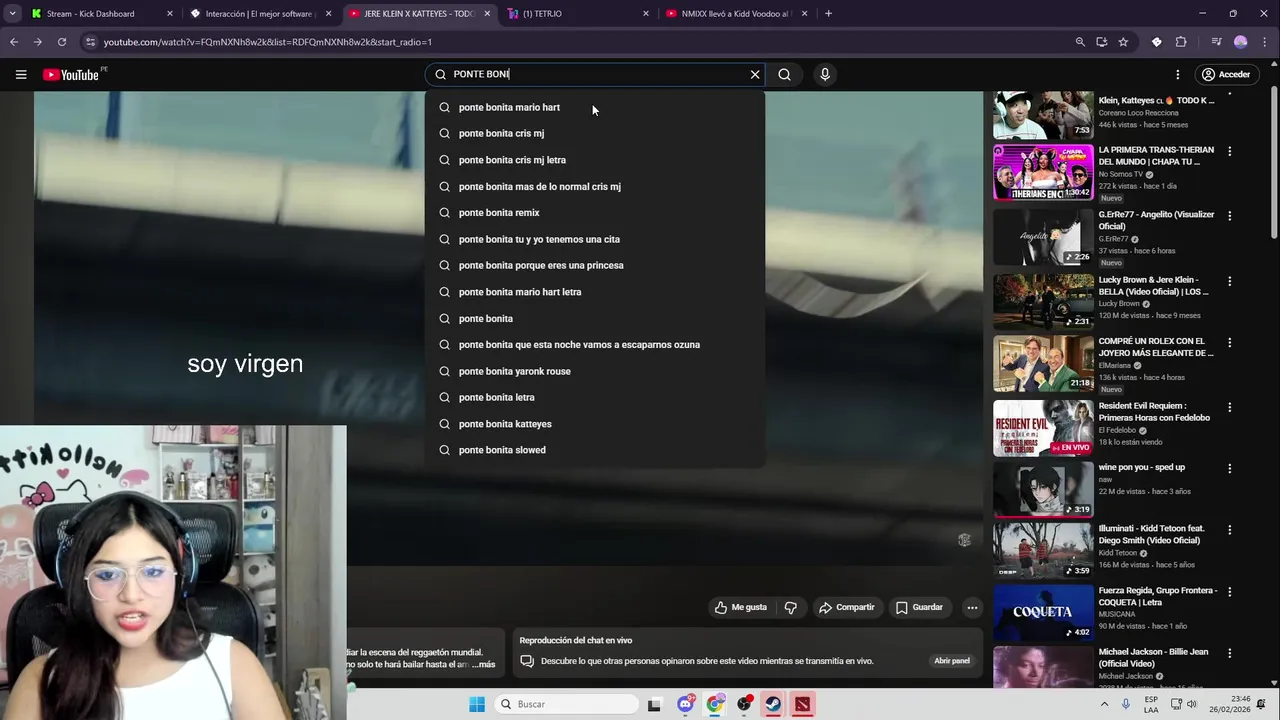The width and height of the screenshot is (1280, 720).
Task: Reload the current page
Action: [62, 42]
